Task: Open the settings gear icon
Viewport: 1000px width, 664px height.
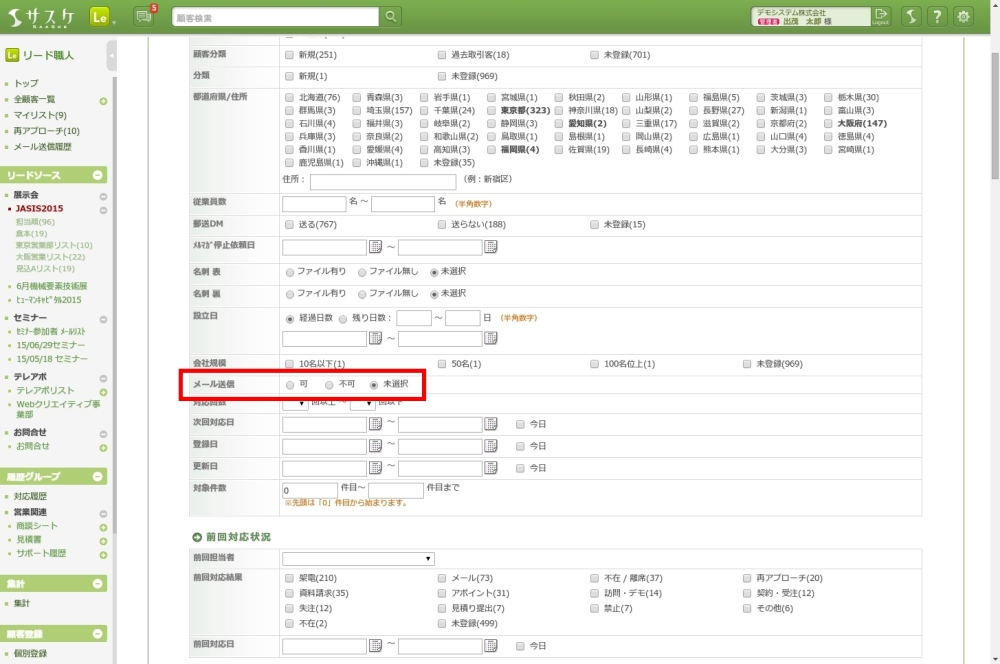Action: point(963,16)
